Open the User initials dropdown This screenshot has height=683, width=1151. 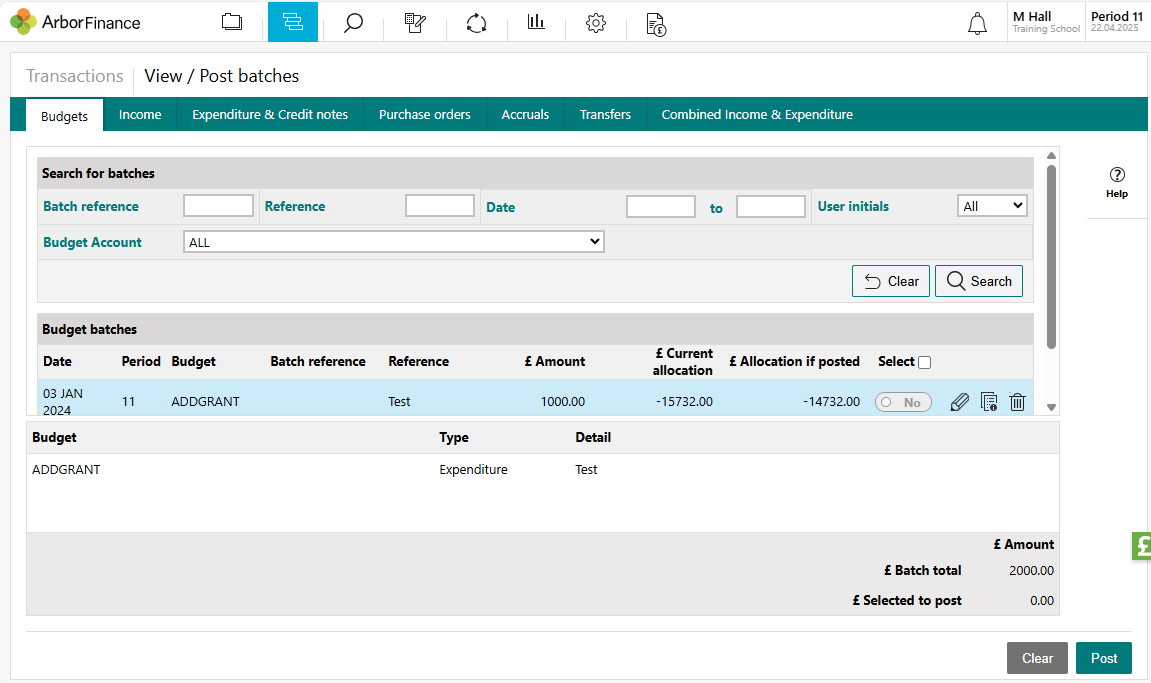(x=991, y=206)
